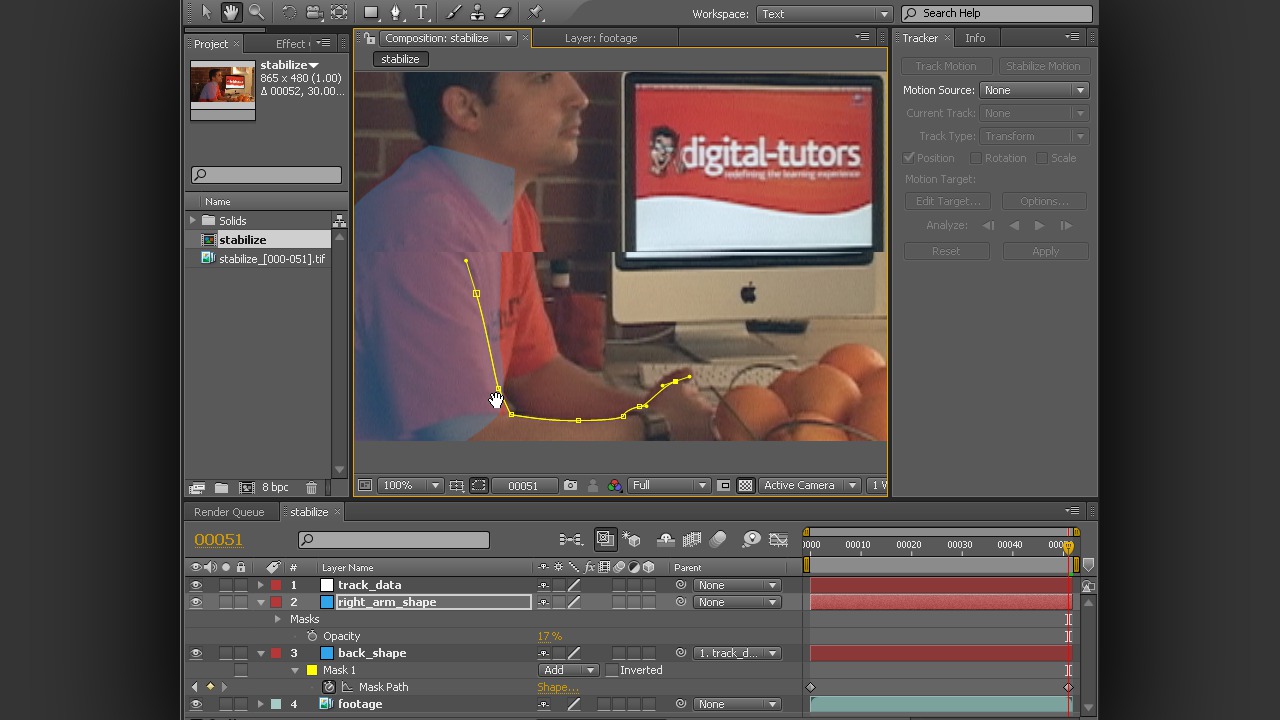Enable the Inverted checkbox for Mask 1
The height and width of the screenshot is (720, 1280).
tap(612, 670)
